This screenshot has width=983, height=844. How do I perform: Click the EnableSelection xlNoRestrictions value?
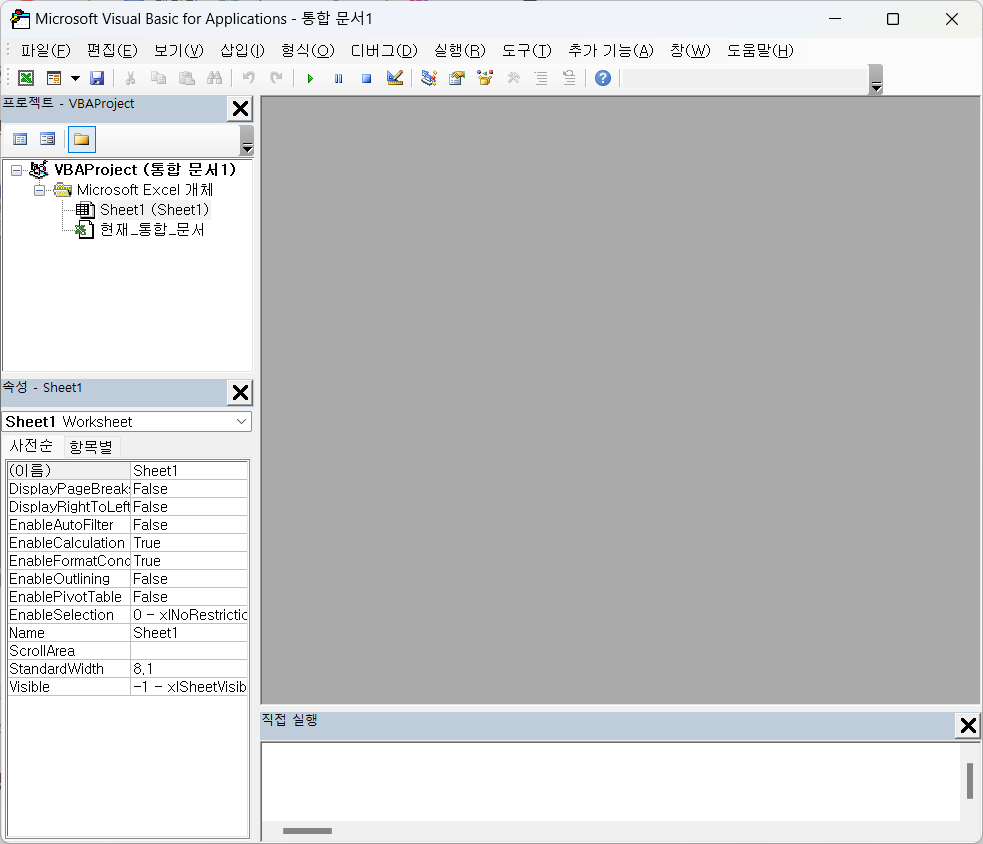pyautogui.click(x=189, y=615)
